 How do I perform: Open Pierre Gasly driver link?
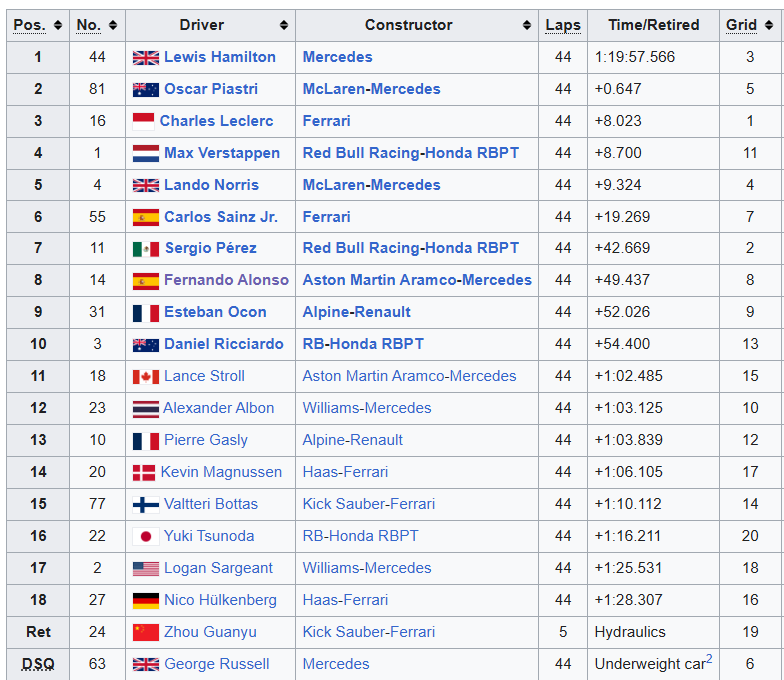(206, 440)
